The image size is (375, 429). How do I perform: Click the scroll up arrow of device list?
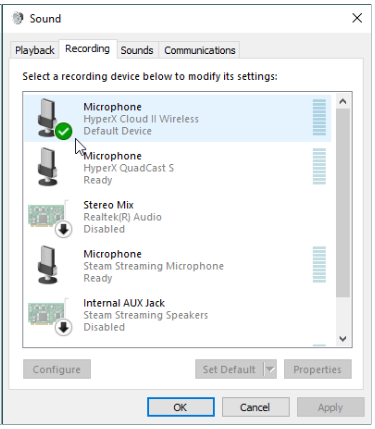click(x=343, y=101)
